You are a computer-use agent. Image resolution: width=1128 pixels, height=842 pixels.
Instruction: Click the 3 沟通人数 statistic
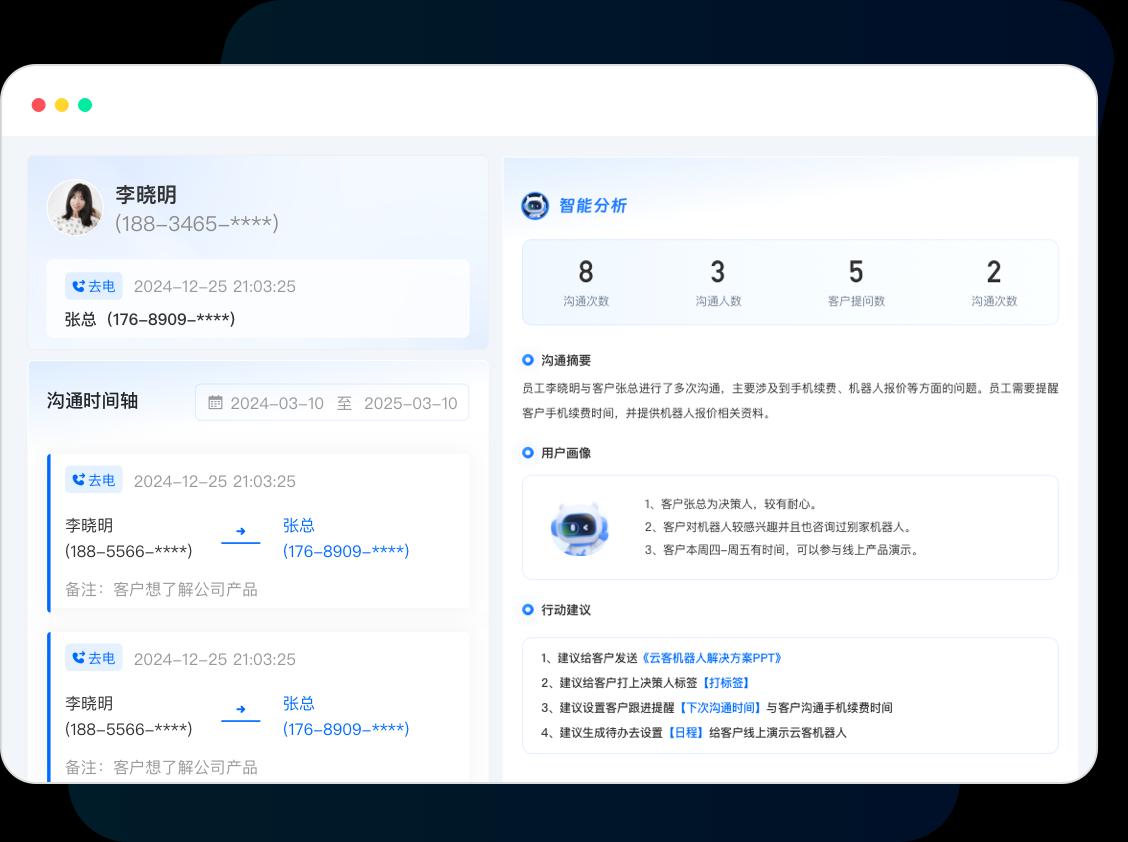718,283
